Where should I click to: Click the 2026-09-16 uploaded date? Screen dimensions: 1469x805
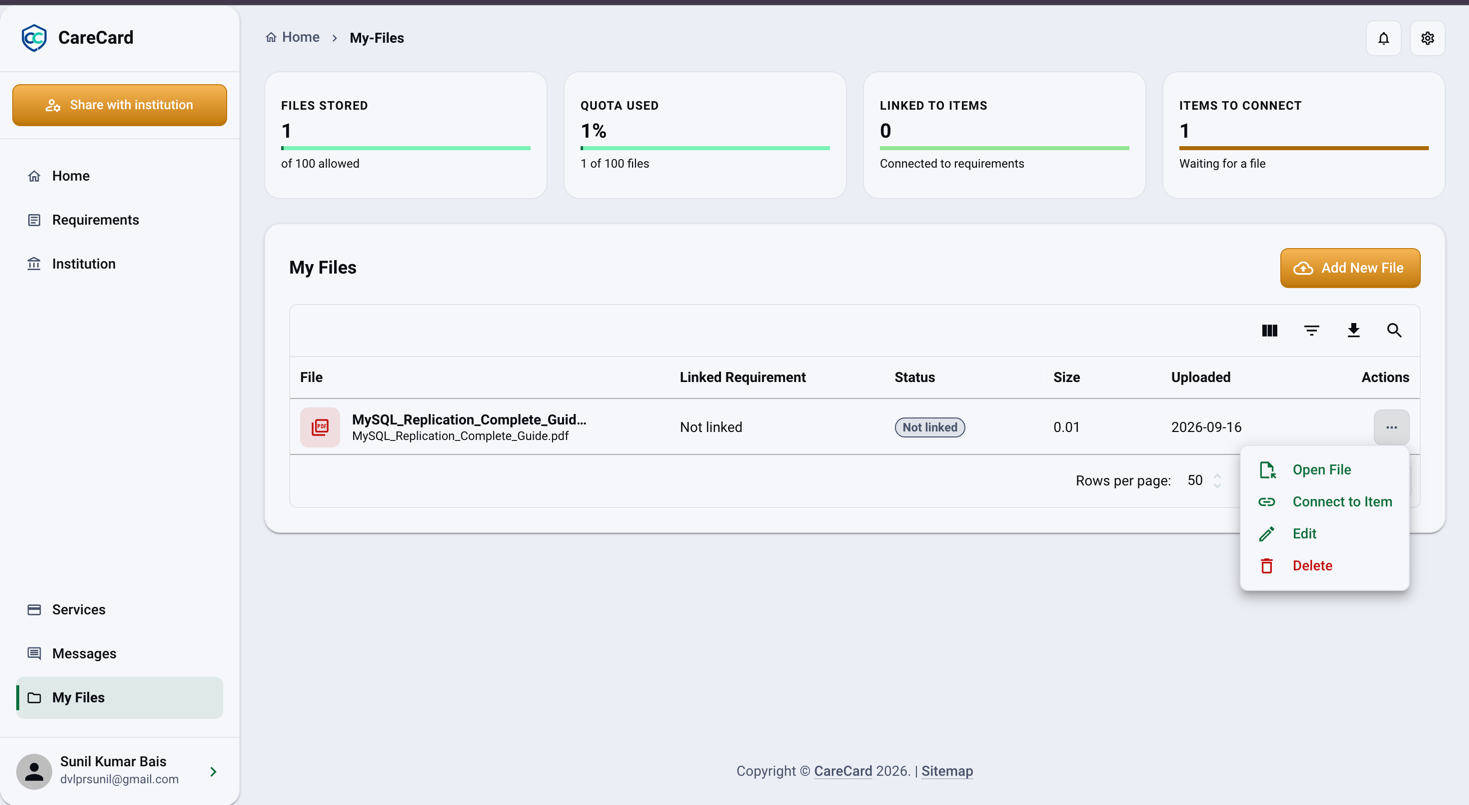[1206, 427]
